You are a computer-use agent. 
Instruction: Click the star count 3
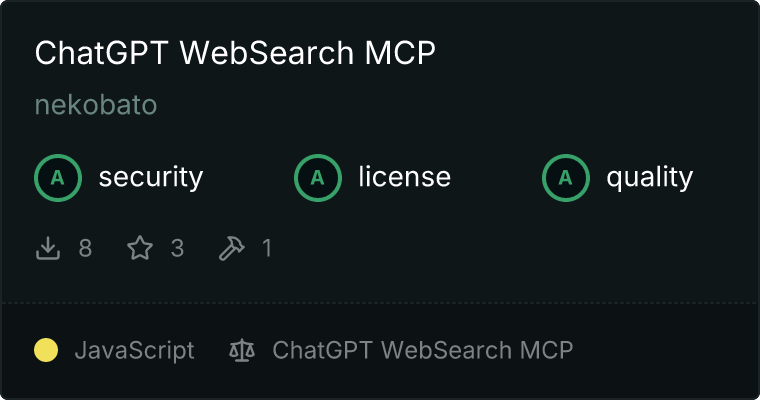[x=177, y=248]
